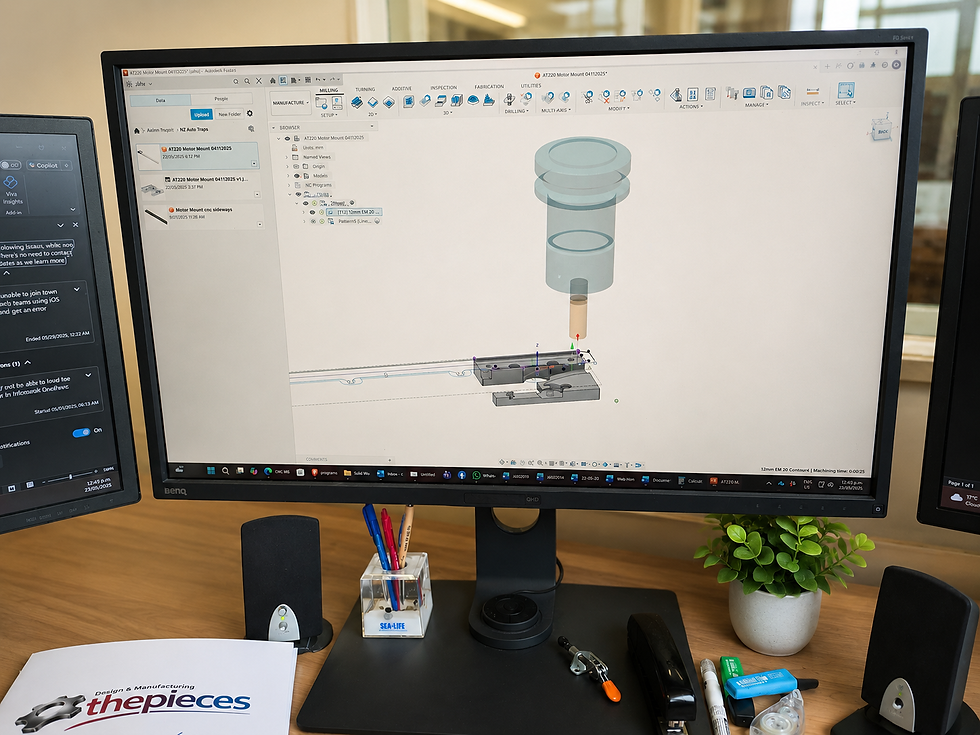Toggle visibility eye of 12mm EM operation
Screen dimensions: 980x735
click(x=312, y=212)
